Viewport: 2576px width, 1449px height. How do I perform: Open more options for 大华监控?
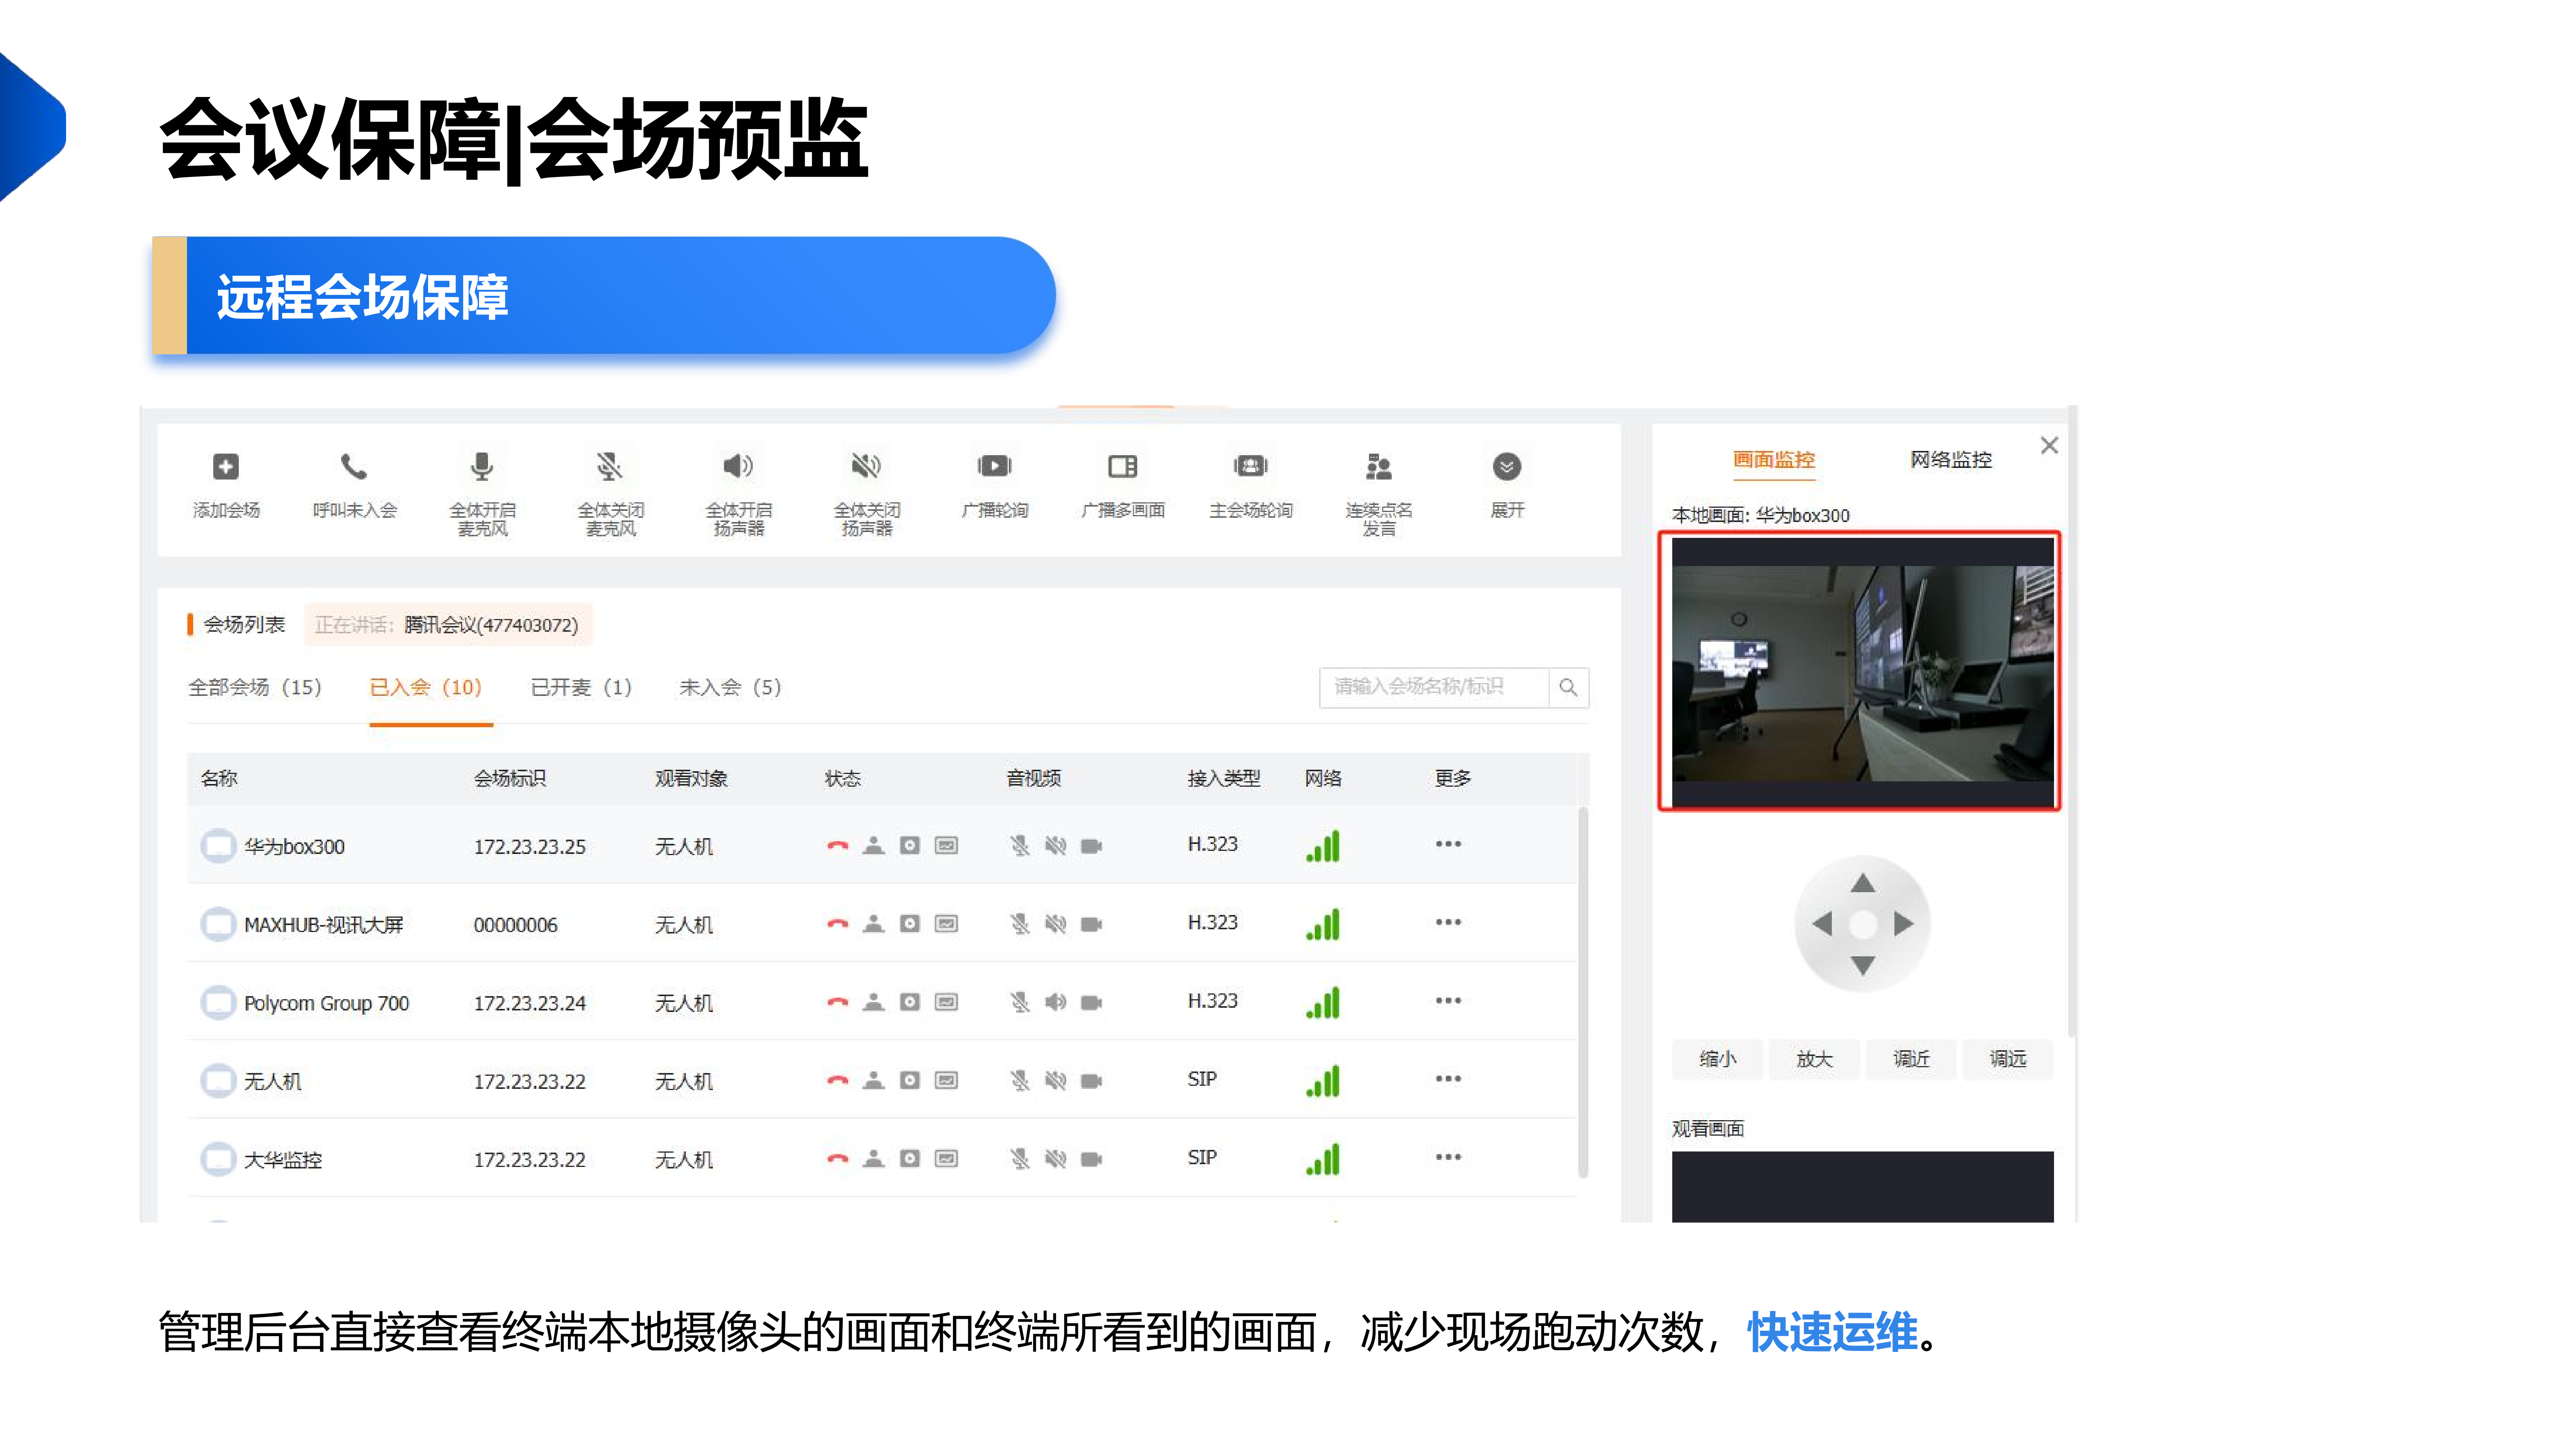click(x=1448, y=1157)
